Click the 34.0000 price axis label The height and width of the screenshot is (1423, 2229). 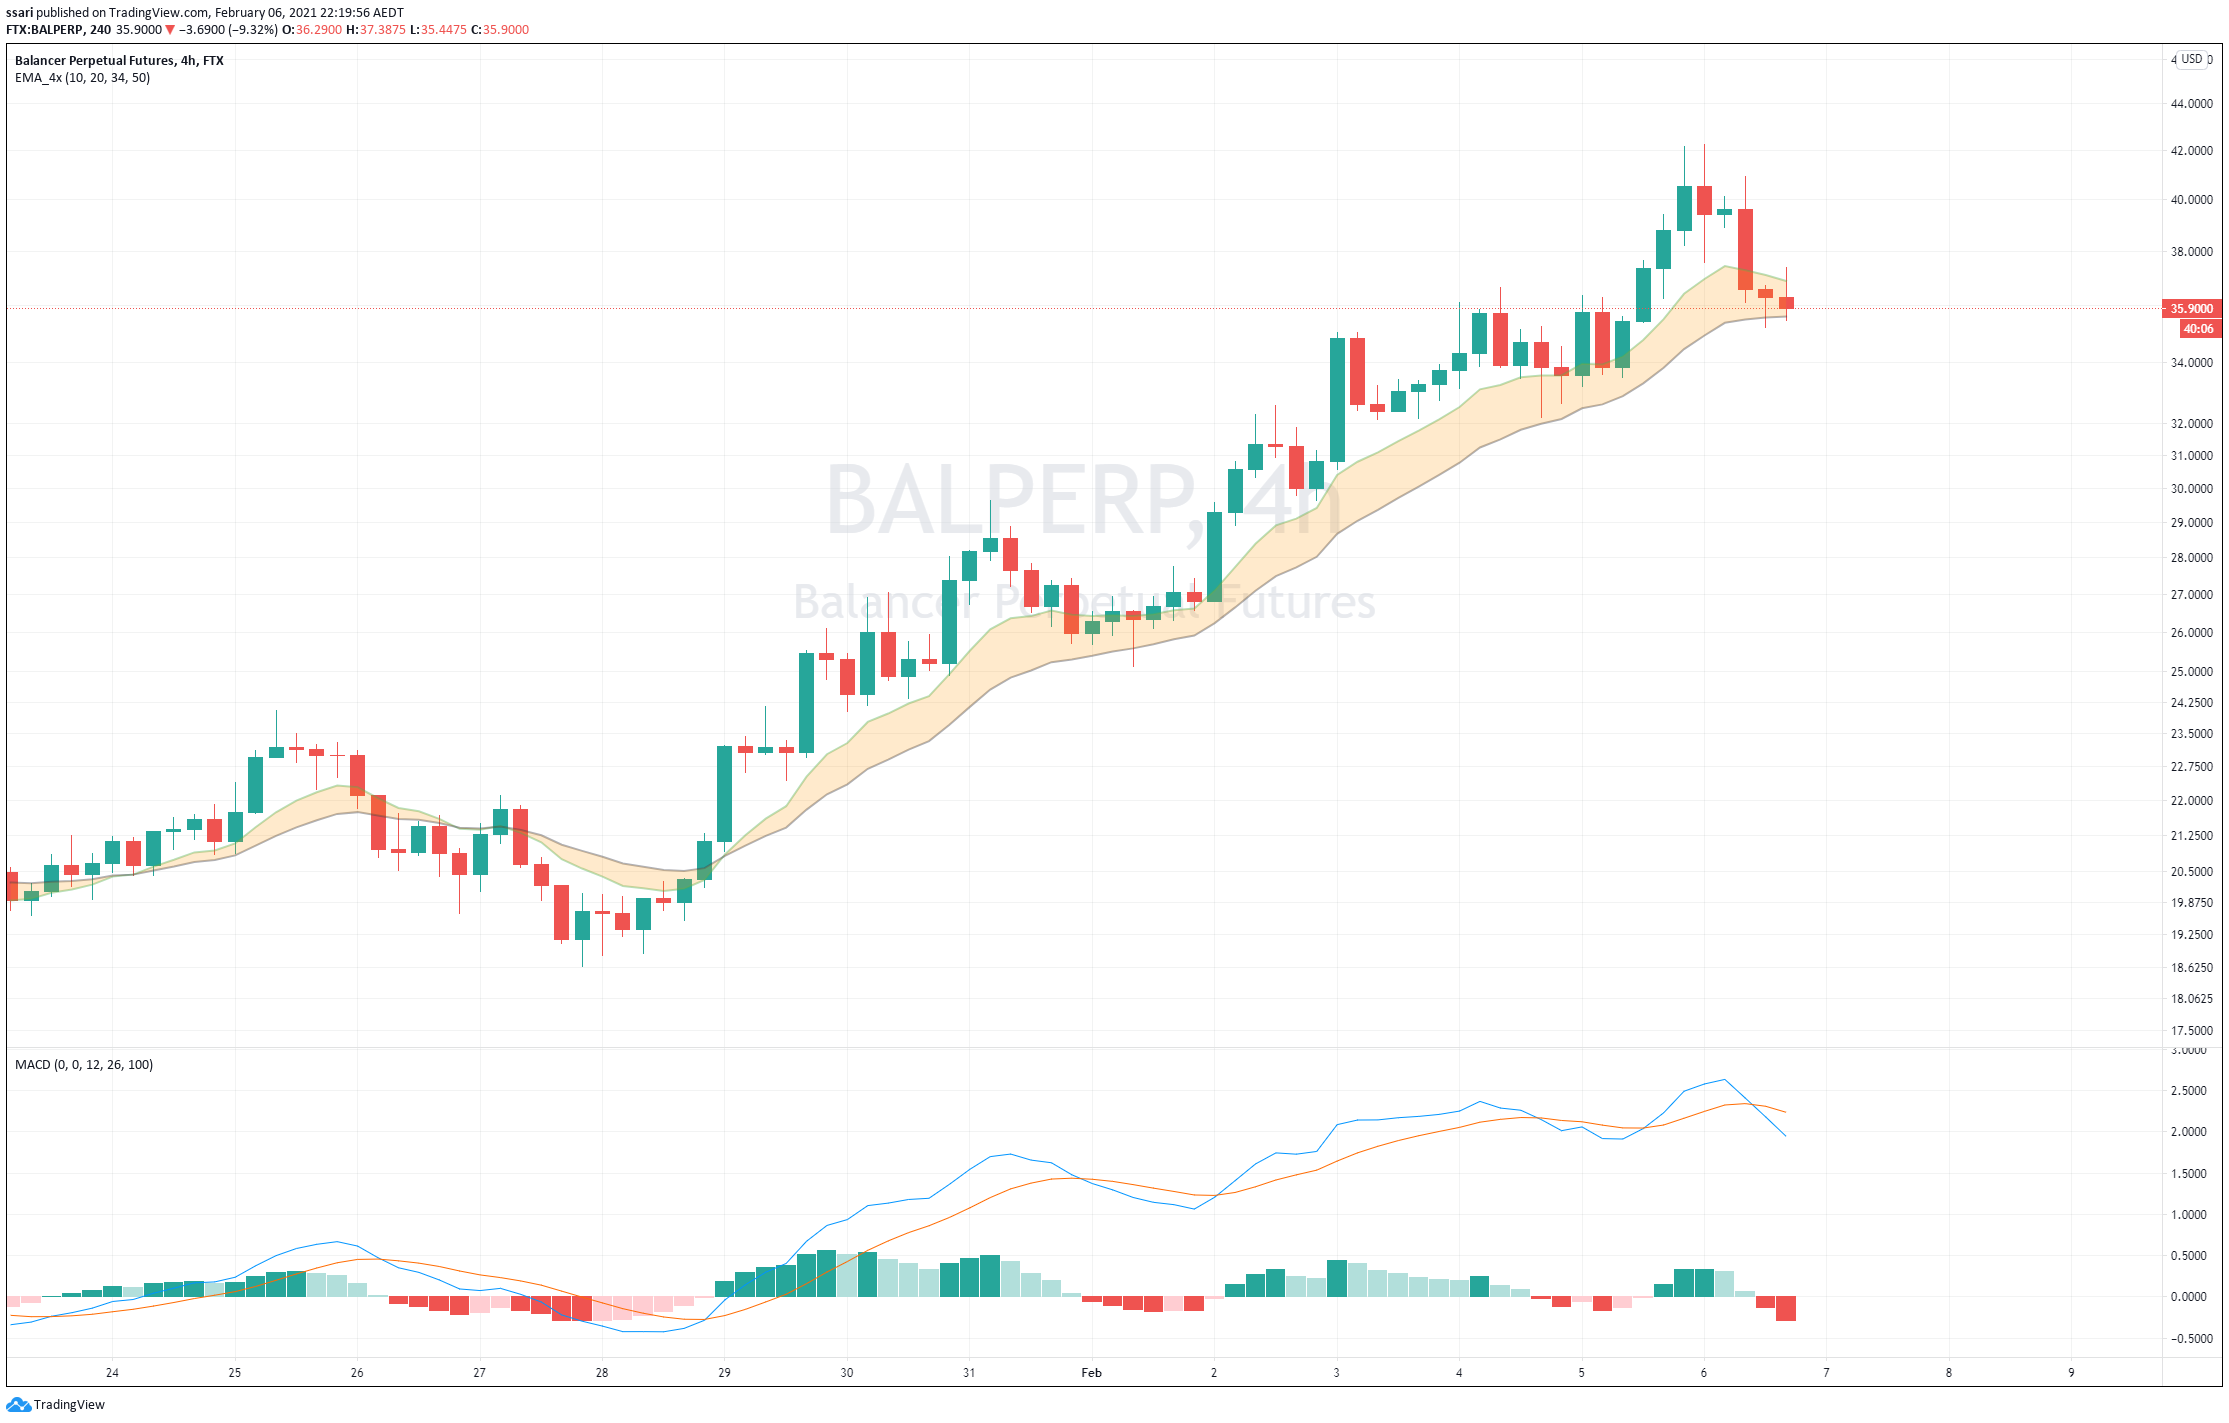pos(2191,363)
